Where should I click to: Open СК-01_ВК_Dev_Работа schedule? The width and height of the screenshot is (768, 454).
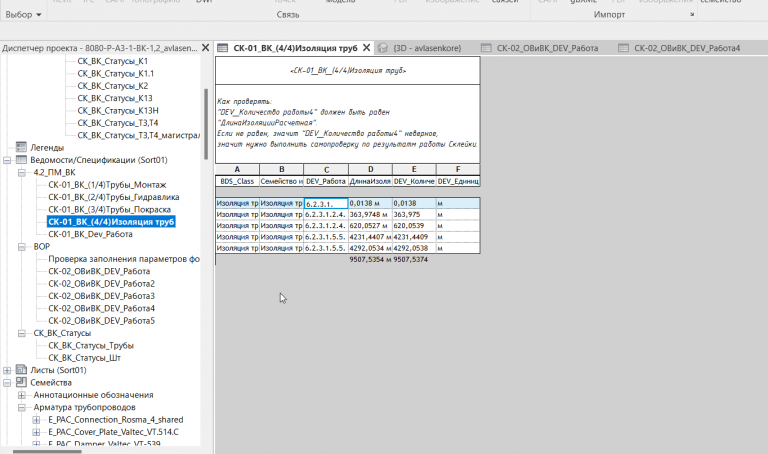90,234
